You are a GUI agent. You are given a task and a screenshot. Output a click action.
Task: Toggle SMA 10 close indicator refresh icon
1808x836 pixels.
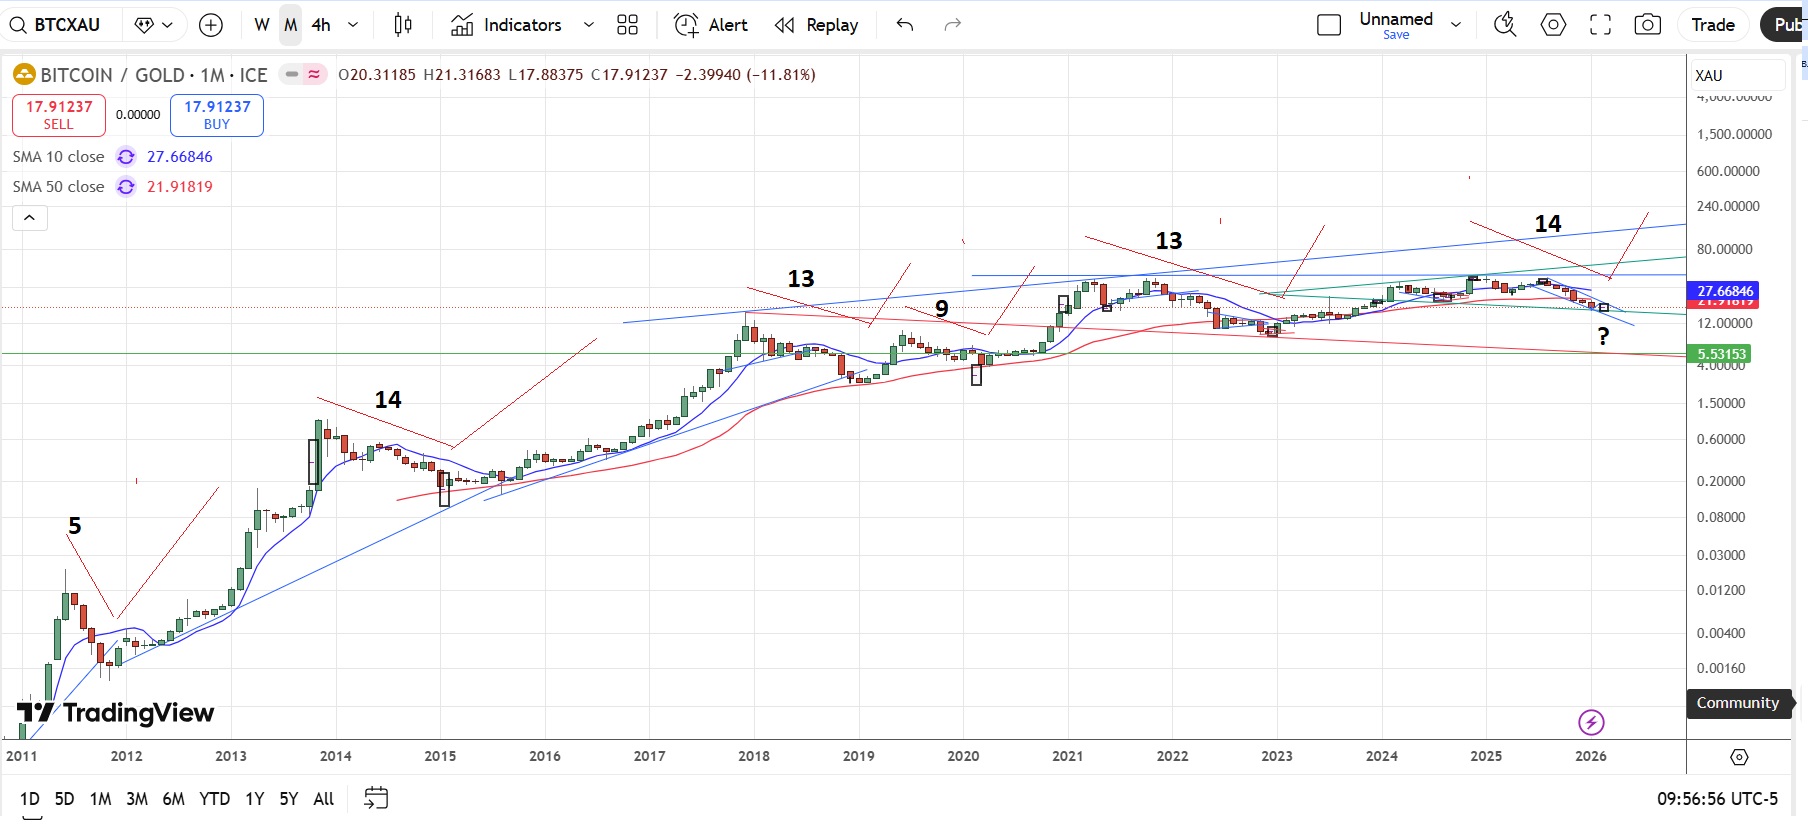click(x=126, y=157)
